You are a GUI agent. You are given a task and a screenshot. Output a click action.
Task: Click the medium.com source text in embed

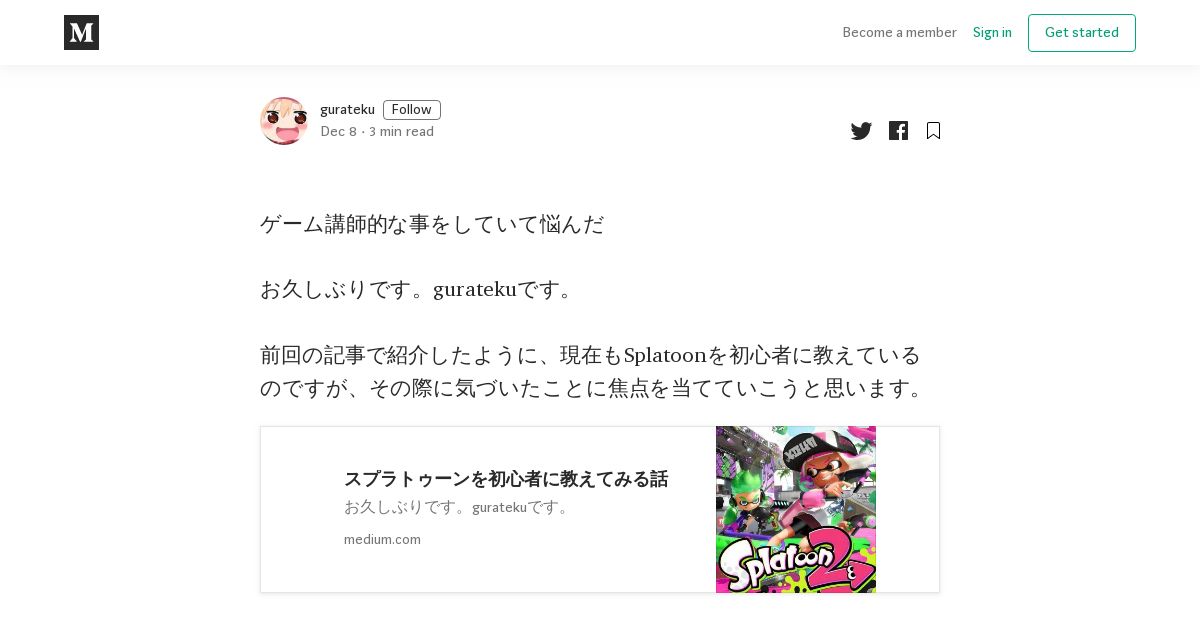pos(382,539)
